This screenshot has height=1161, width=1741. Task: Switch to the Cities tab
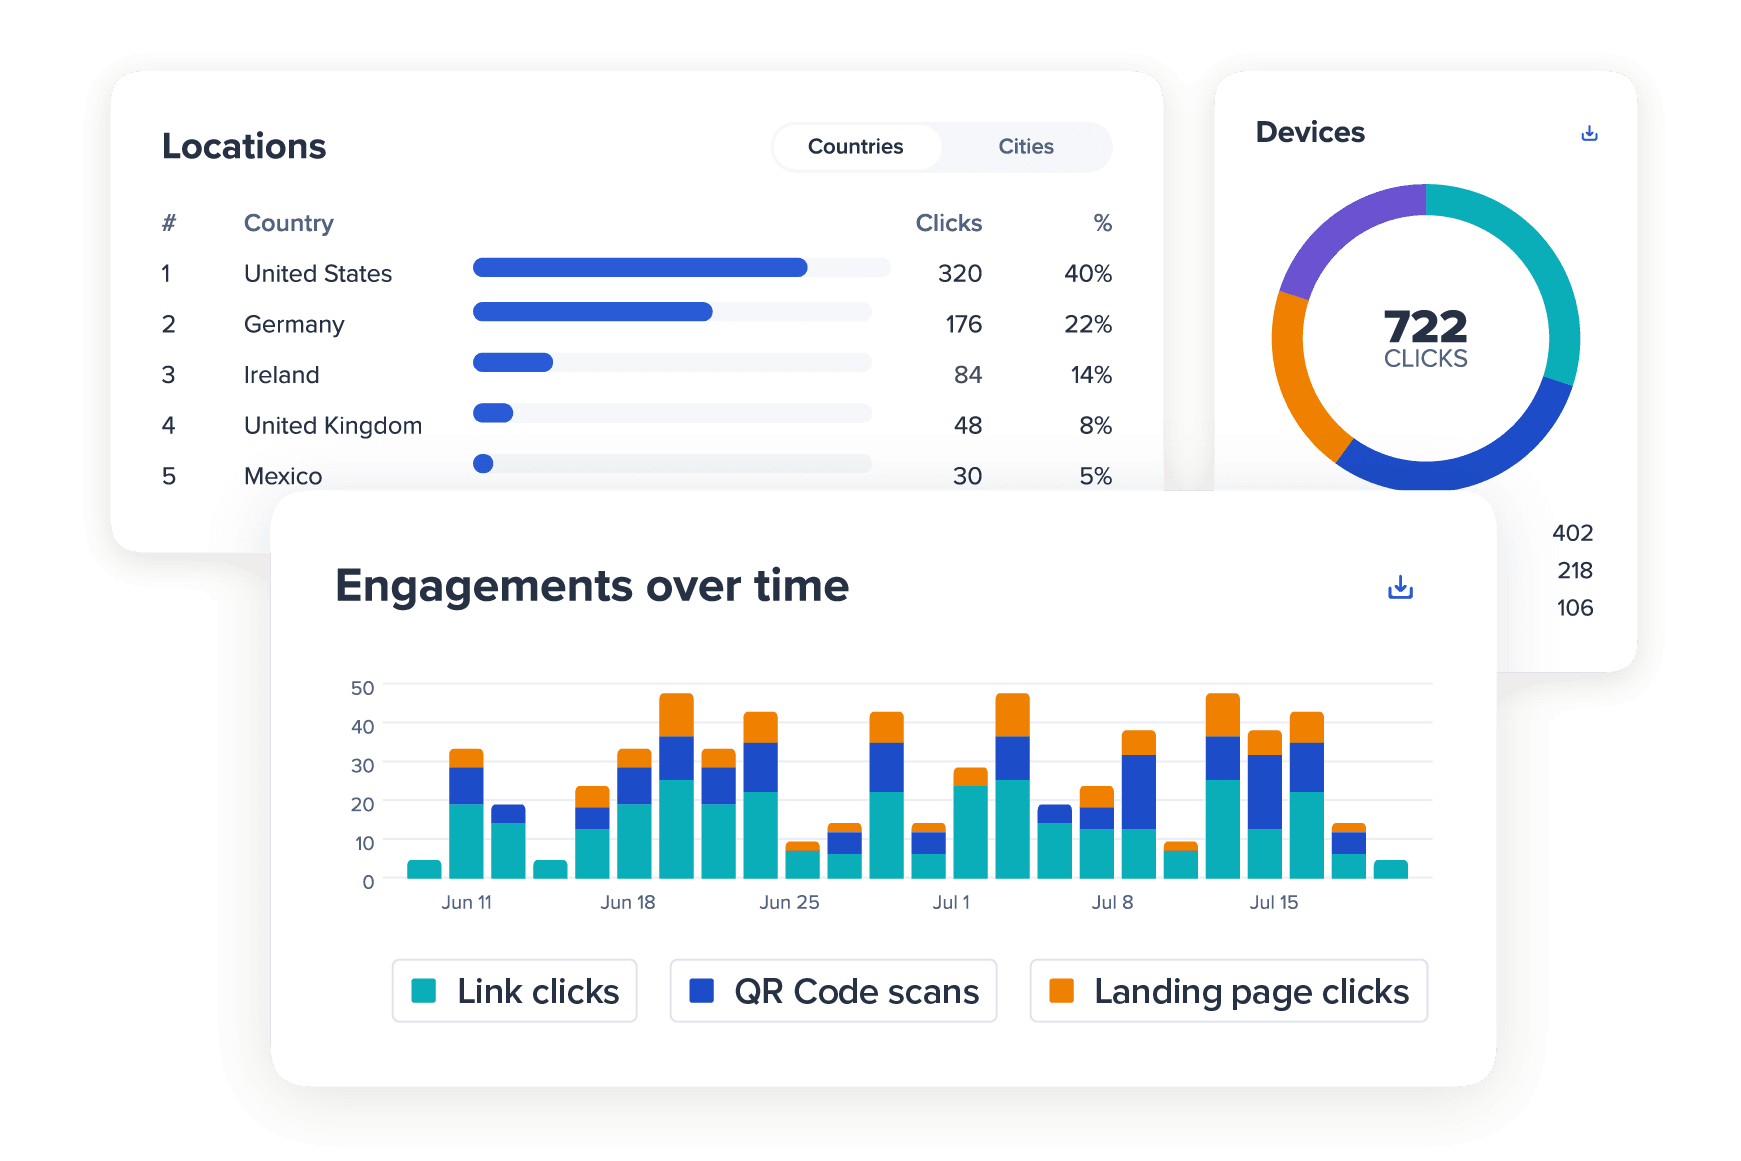click(x=1026, y=147)
